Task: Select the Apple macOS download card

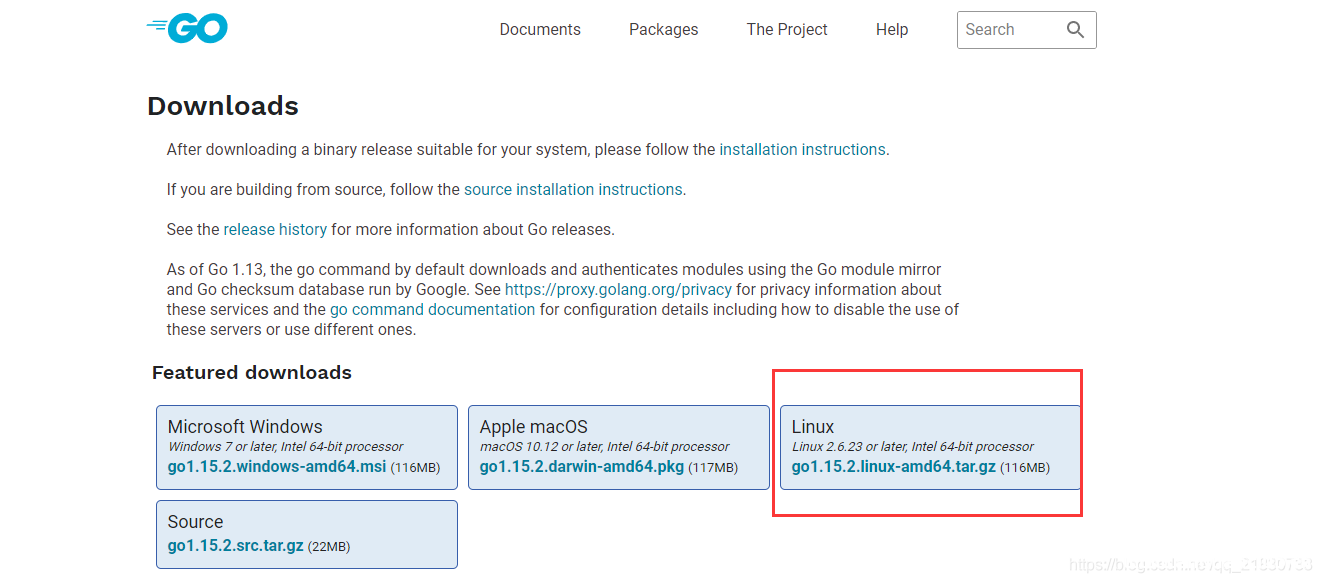Action: point(619,447)
